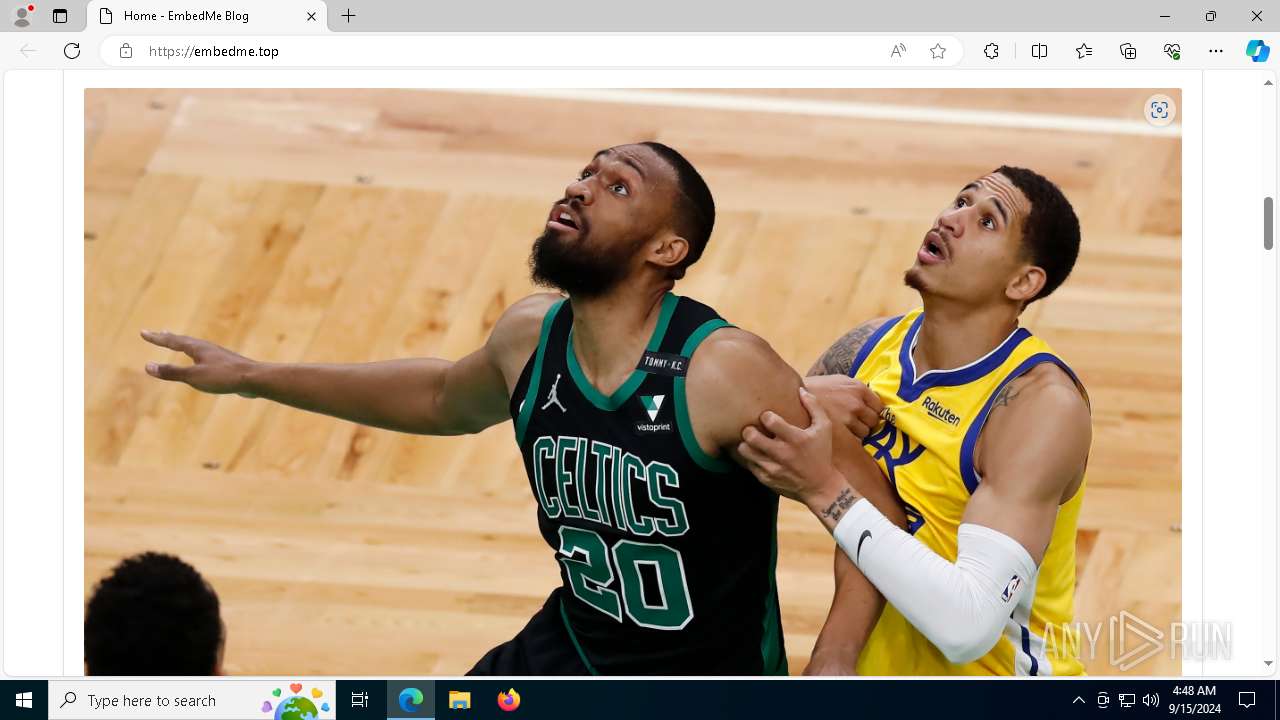Open the browser profile icon
Image resolution: width=1280 pixels, height=720 pixels.
(22, 16)
